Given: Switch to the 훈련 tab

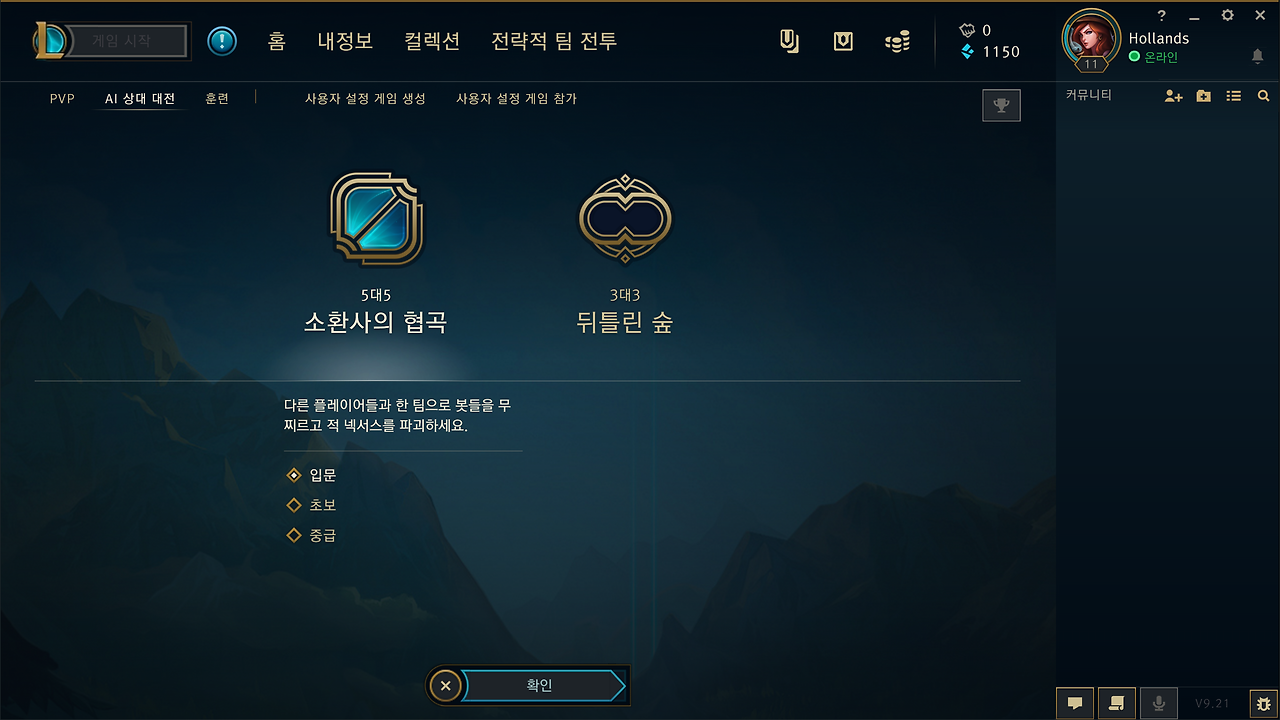Looking at the screenshot, I should [x=217, y=99].
